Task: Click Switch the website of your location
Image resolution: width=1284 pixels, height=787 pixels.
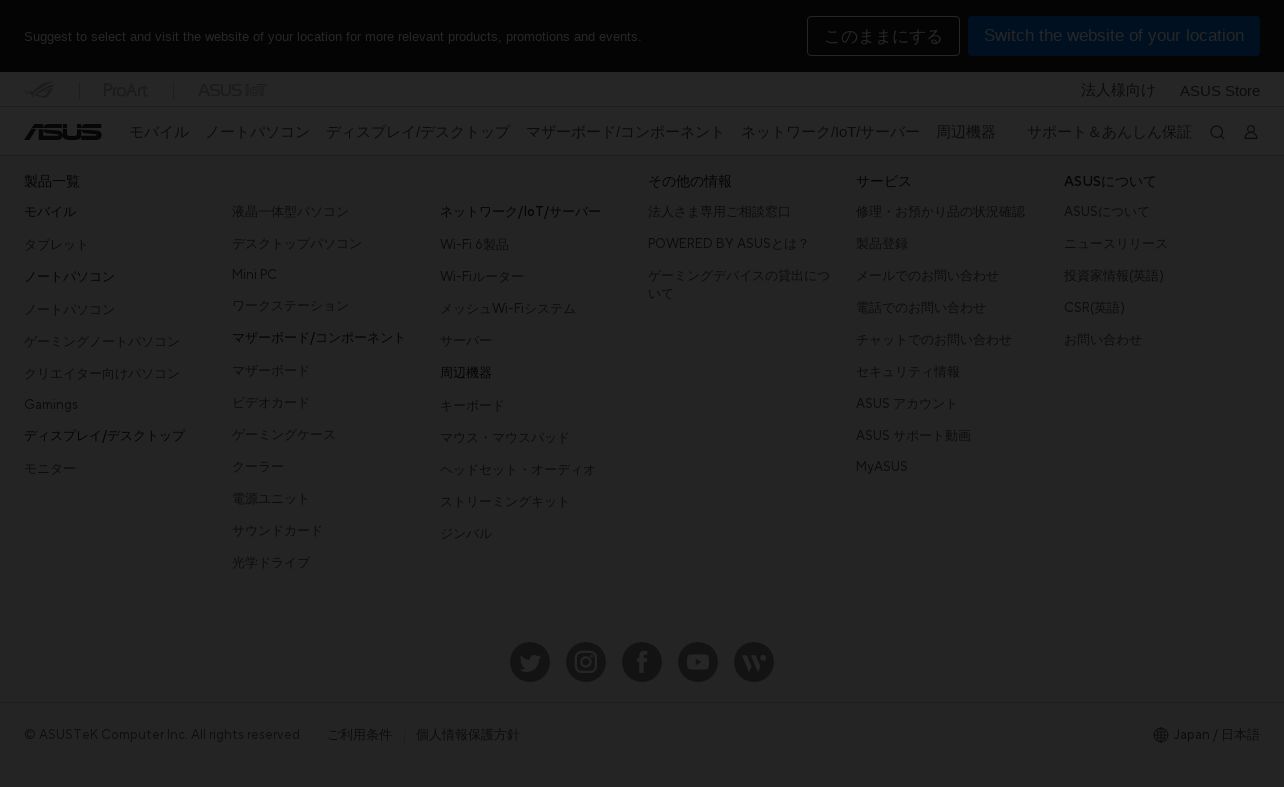Action: pos(1114,36)
